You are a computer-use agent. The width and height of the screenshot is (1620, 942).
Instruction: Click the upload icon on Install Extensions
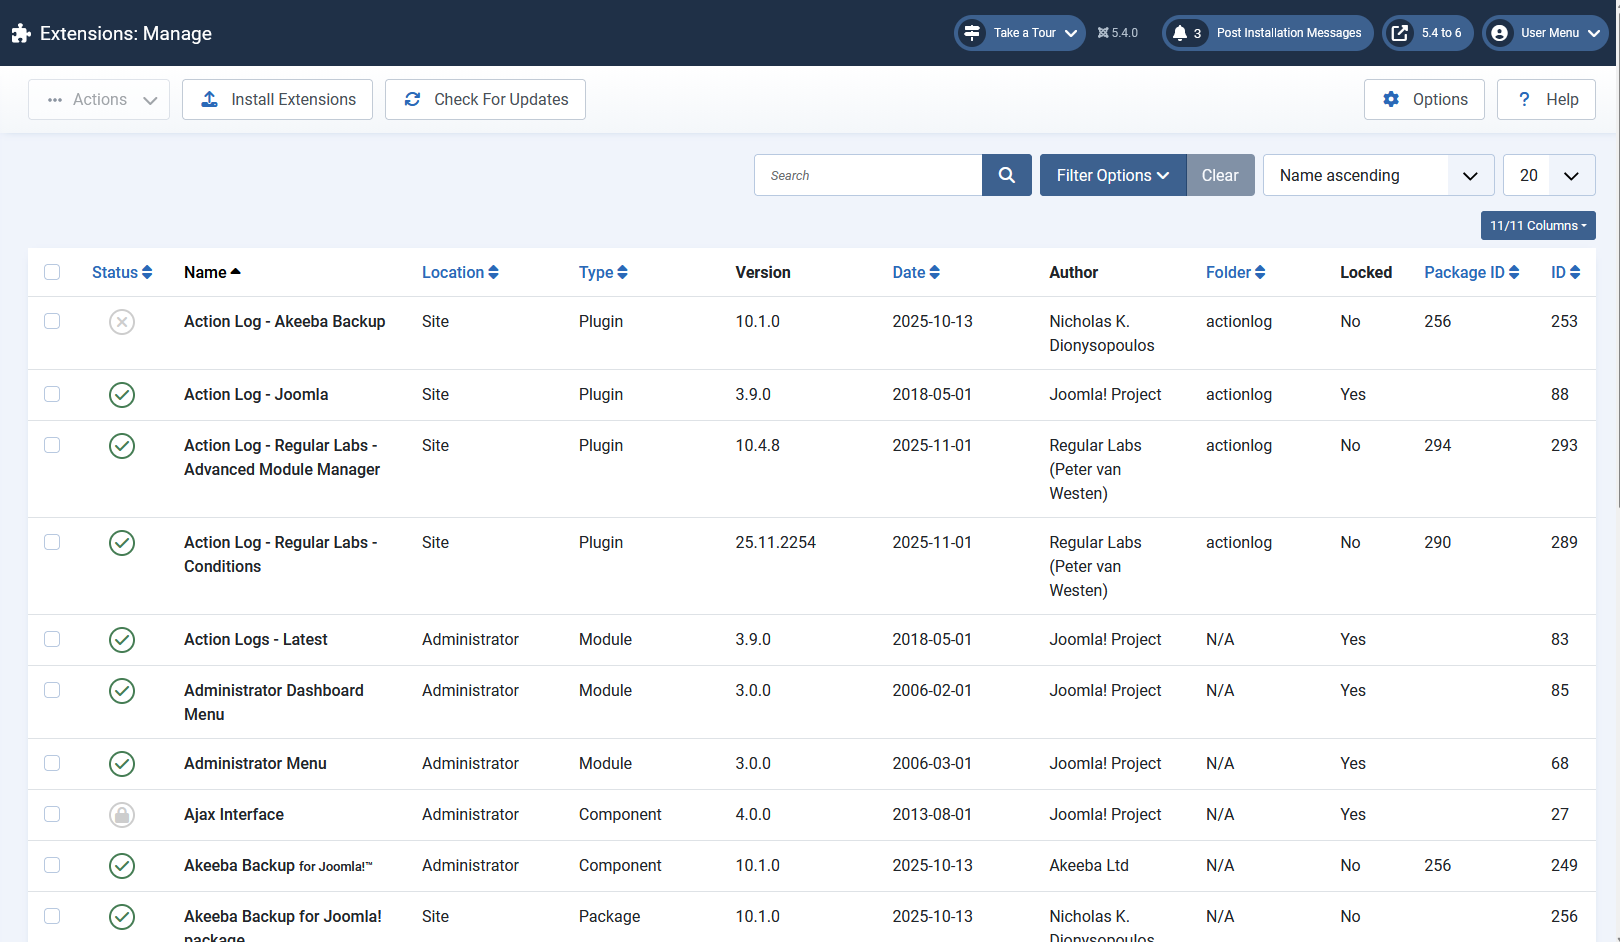coord(209,99)
